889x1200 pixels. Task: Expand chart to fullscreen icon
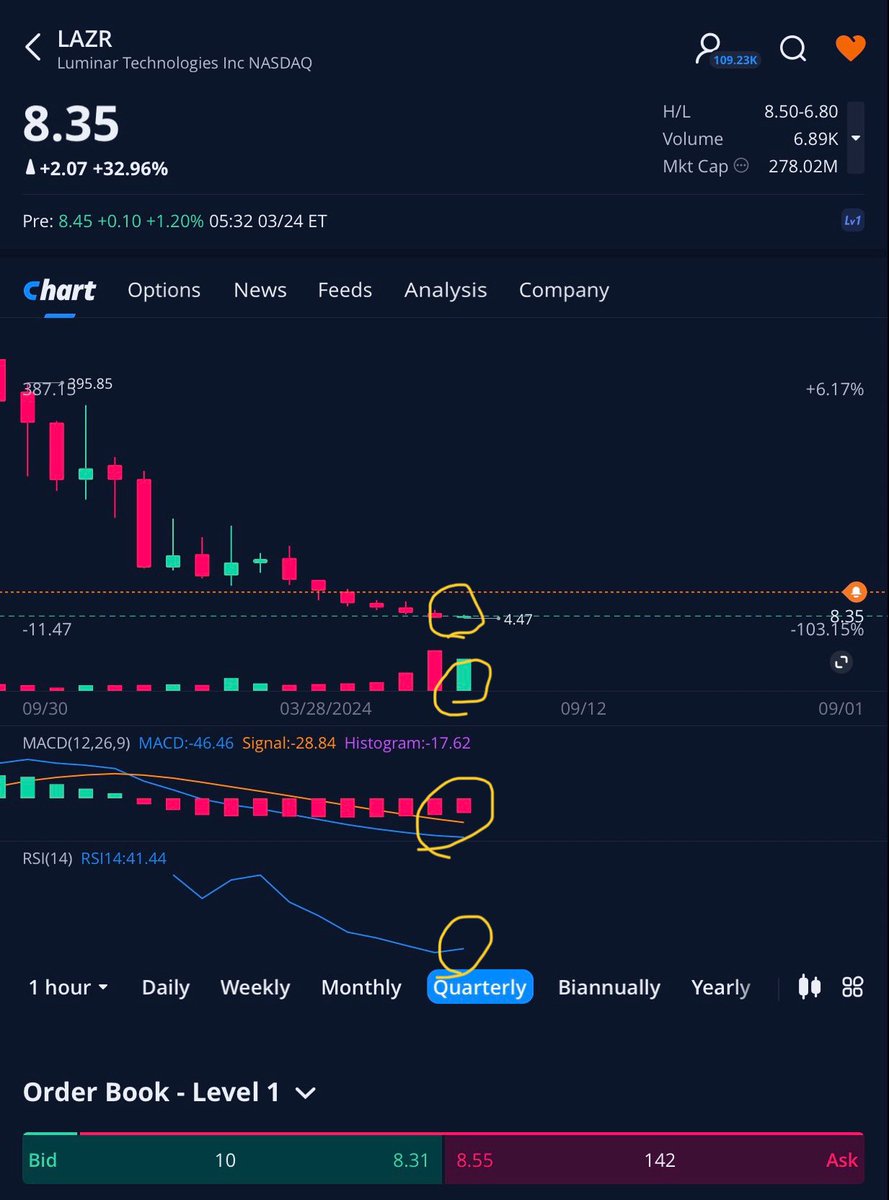842,662
